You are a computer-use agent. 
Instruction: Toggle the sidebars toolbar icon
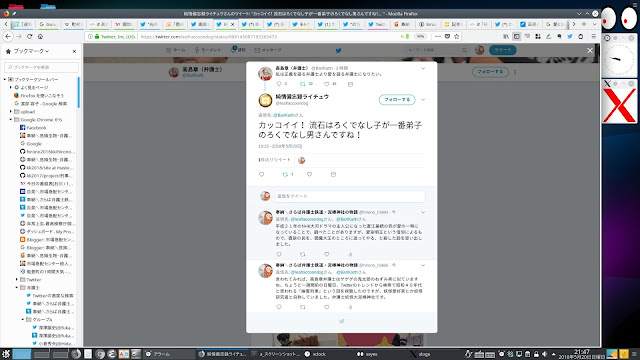[x=517, y=36]
